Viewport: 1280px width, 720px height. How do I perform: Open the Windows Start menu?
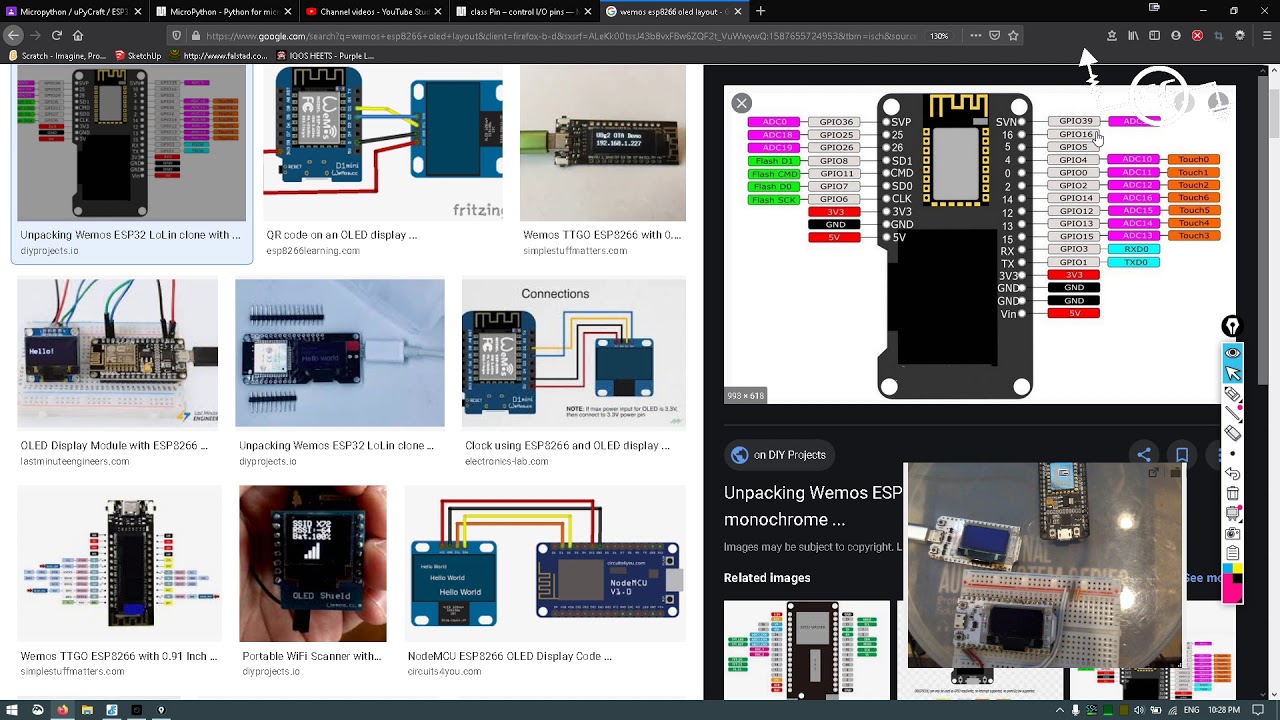pos(11,710)
